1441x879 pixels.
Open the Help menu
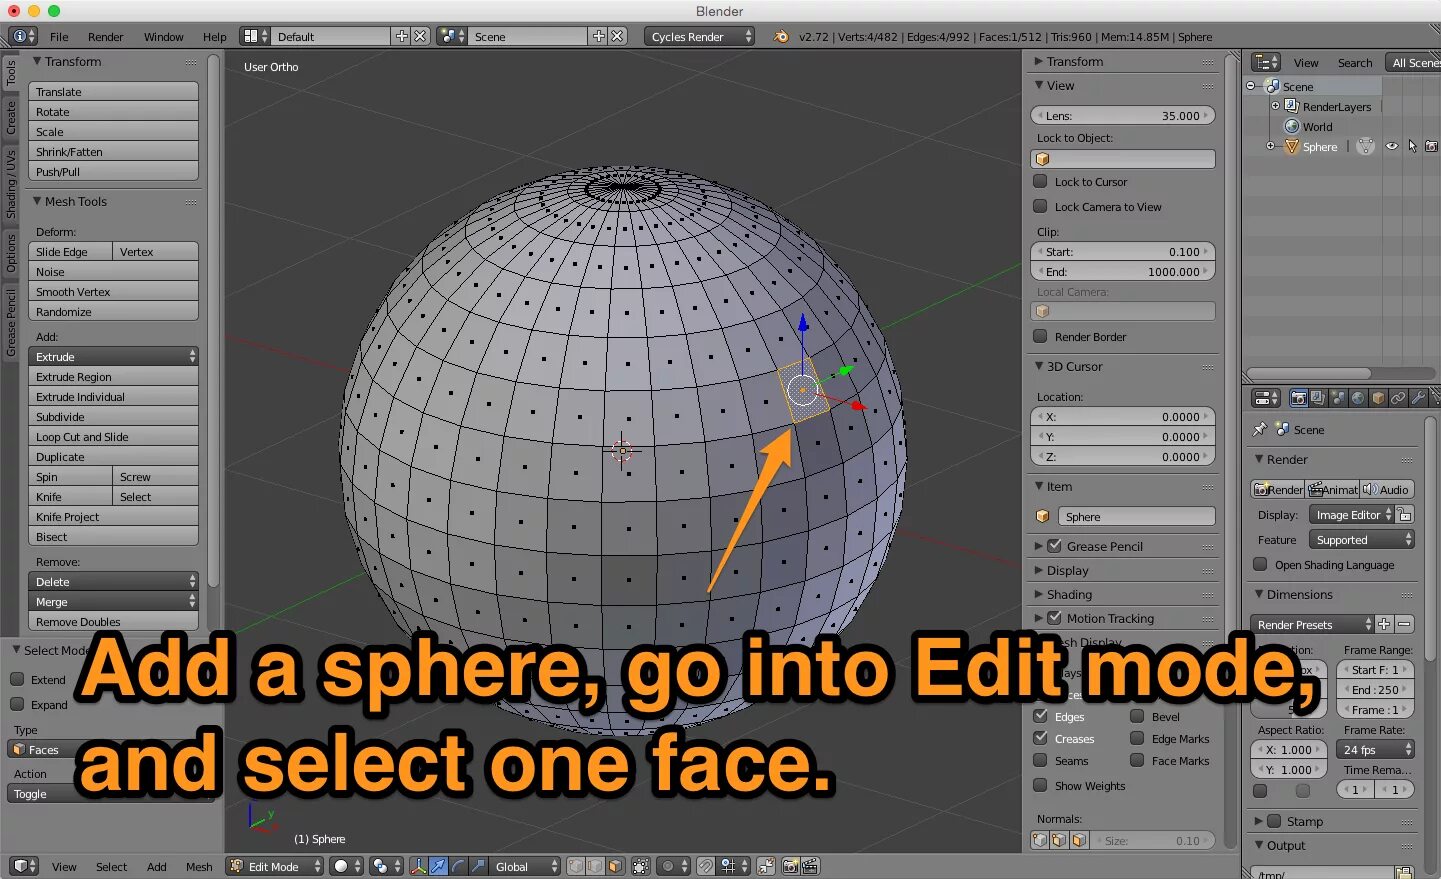215,36
